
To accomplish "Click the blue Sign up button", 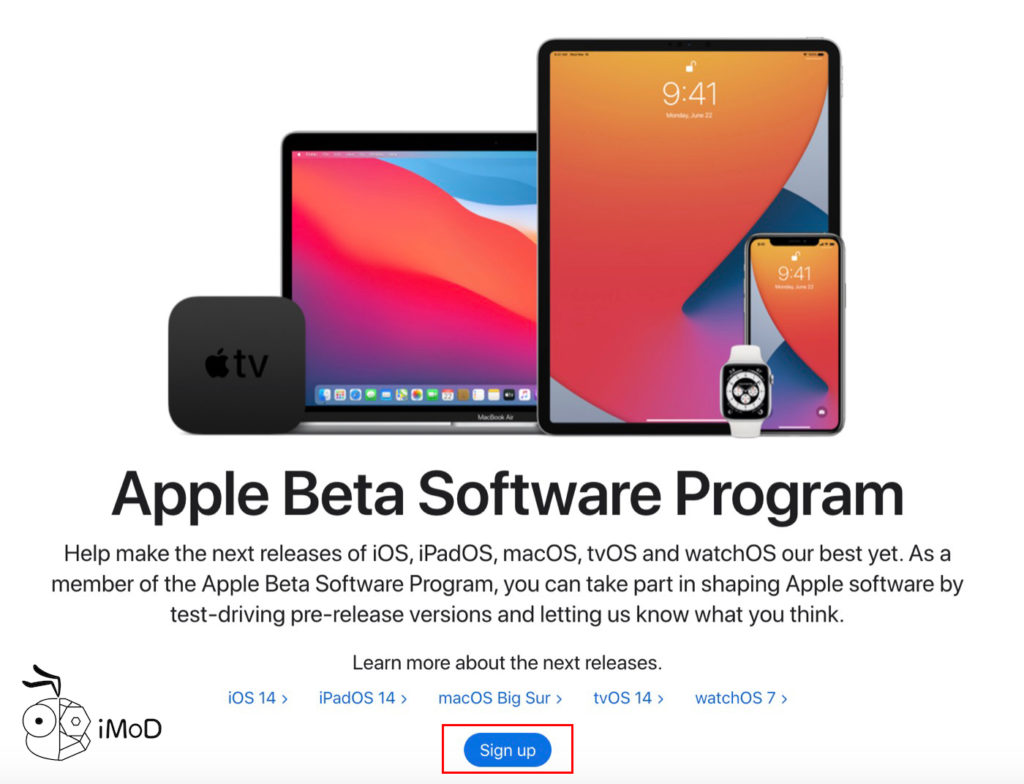I will [x=507, y=750].
